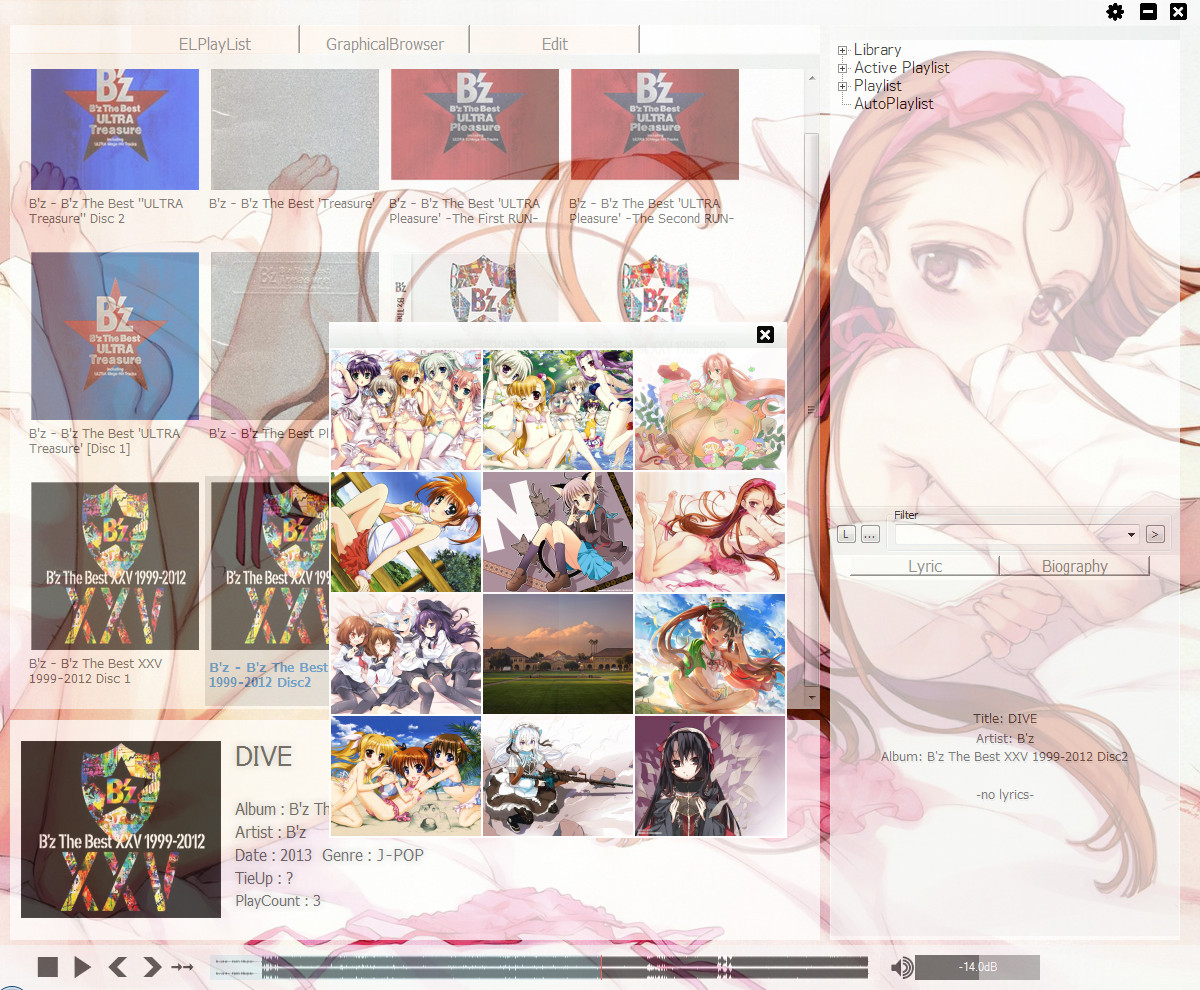Skip to the next track
The width and height of the screenshot is (1200, 990).
pyautogui.click(x=151, y=967)
